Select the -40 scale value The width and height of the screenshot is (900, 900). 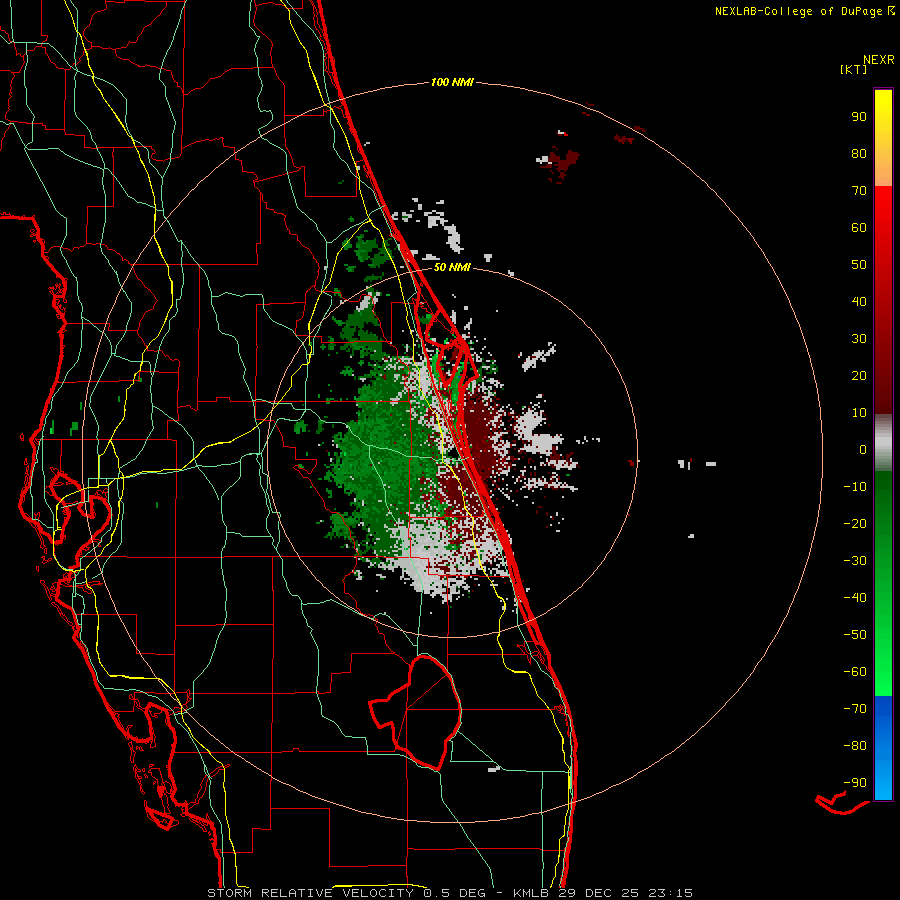(x=855, y=598)
